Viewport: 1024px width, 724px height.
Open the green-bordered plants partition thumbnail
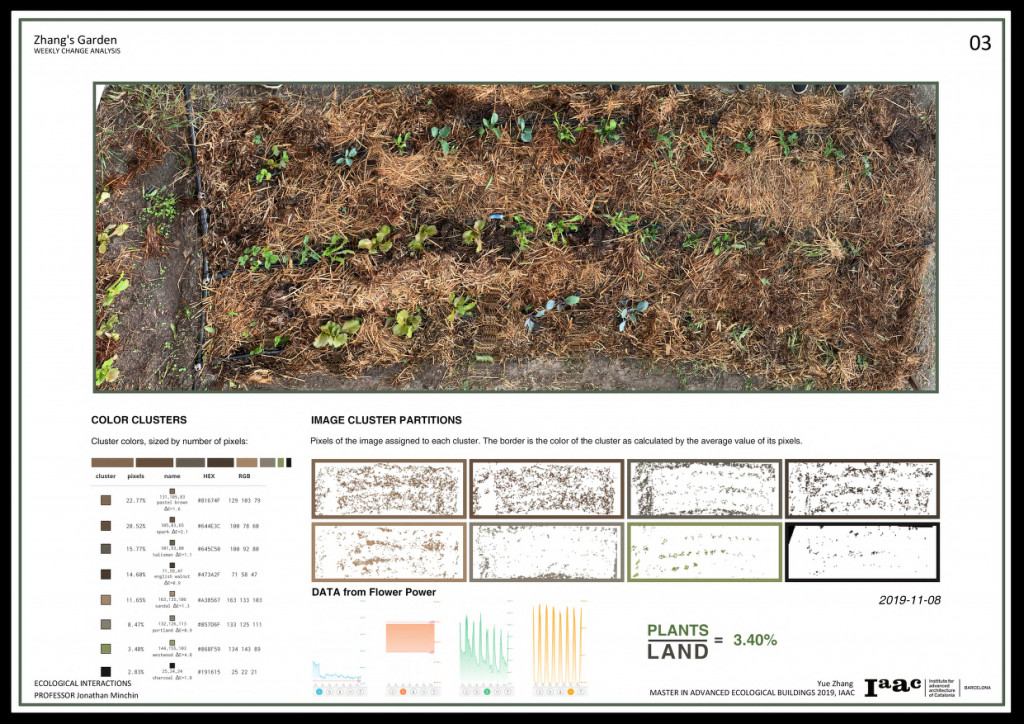coord(704,551)
